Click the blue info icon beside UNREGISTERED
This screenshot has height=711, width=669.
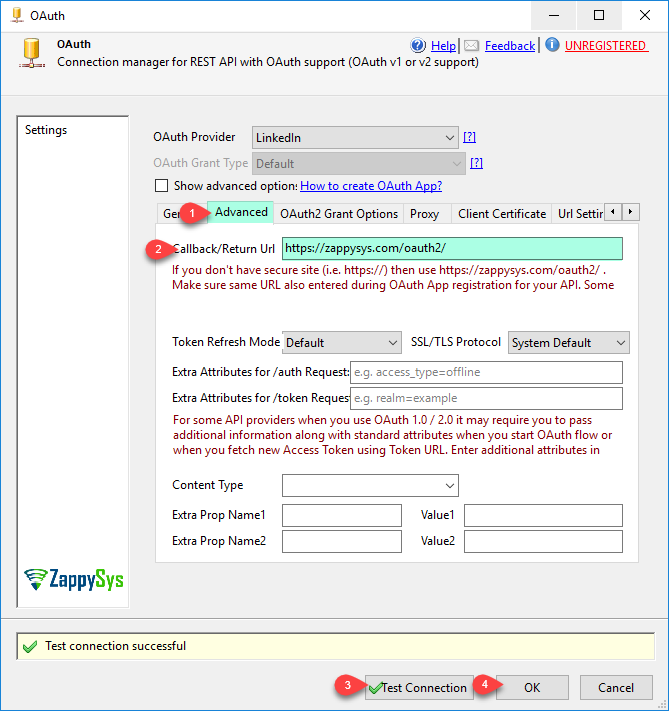[x=552, y=45]
